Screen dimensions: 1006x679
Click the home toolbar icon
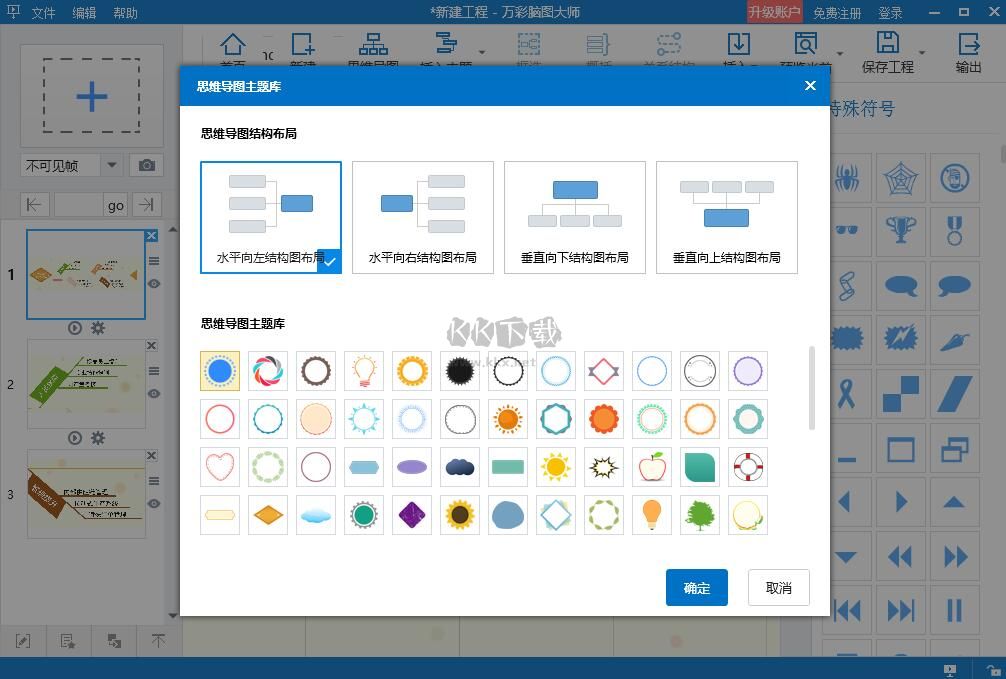point(232,47)
